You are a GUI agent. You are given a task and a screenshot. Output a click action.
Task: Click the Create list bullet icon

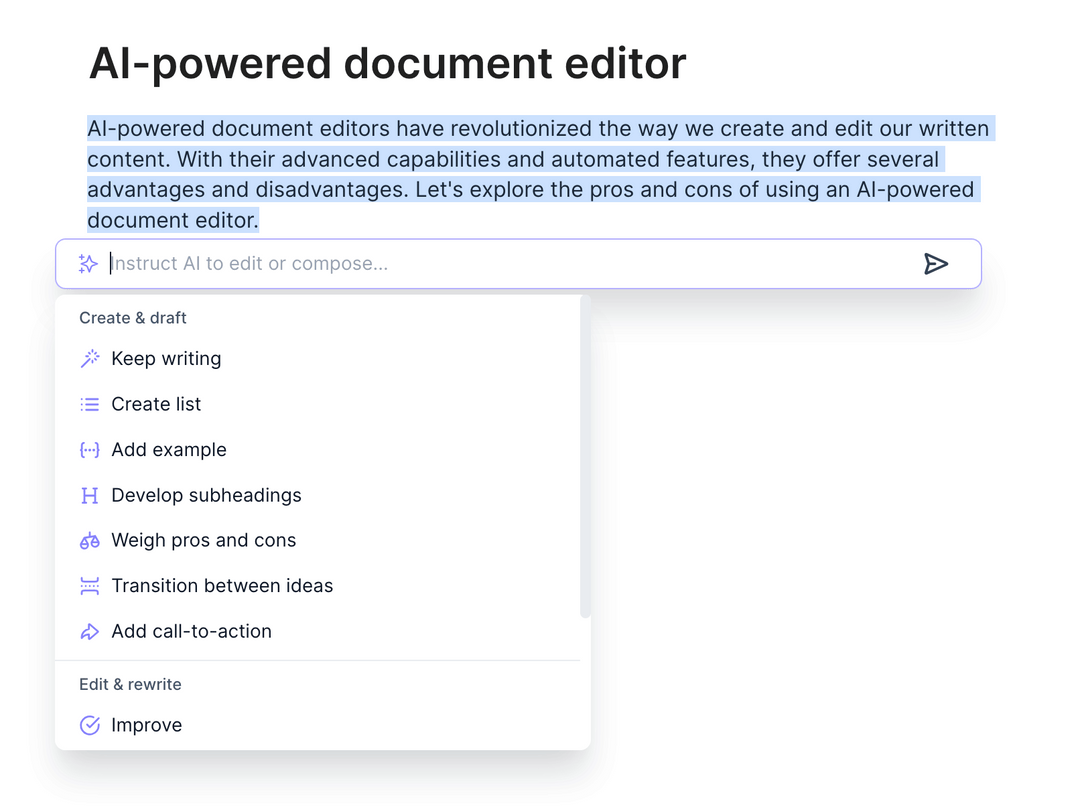(x=89, y=404)
